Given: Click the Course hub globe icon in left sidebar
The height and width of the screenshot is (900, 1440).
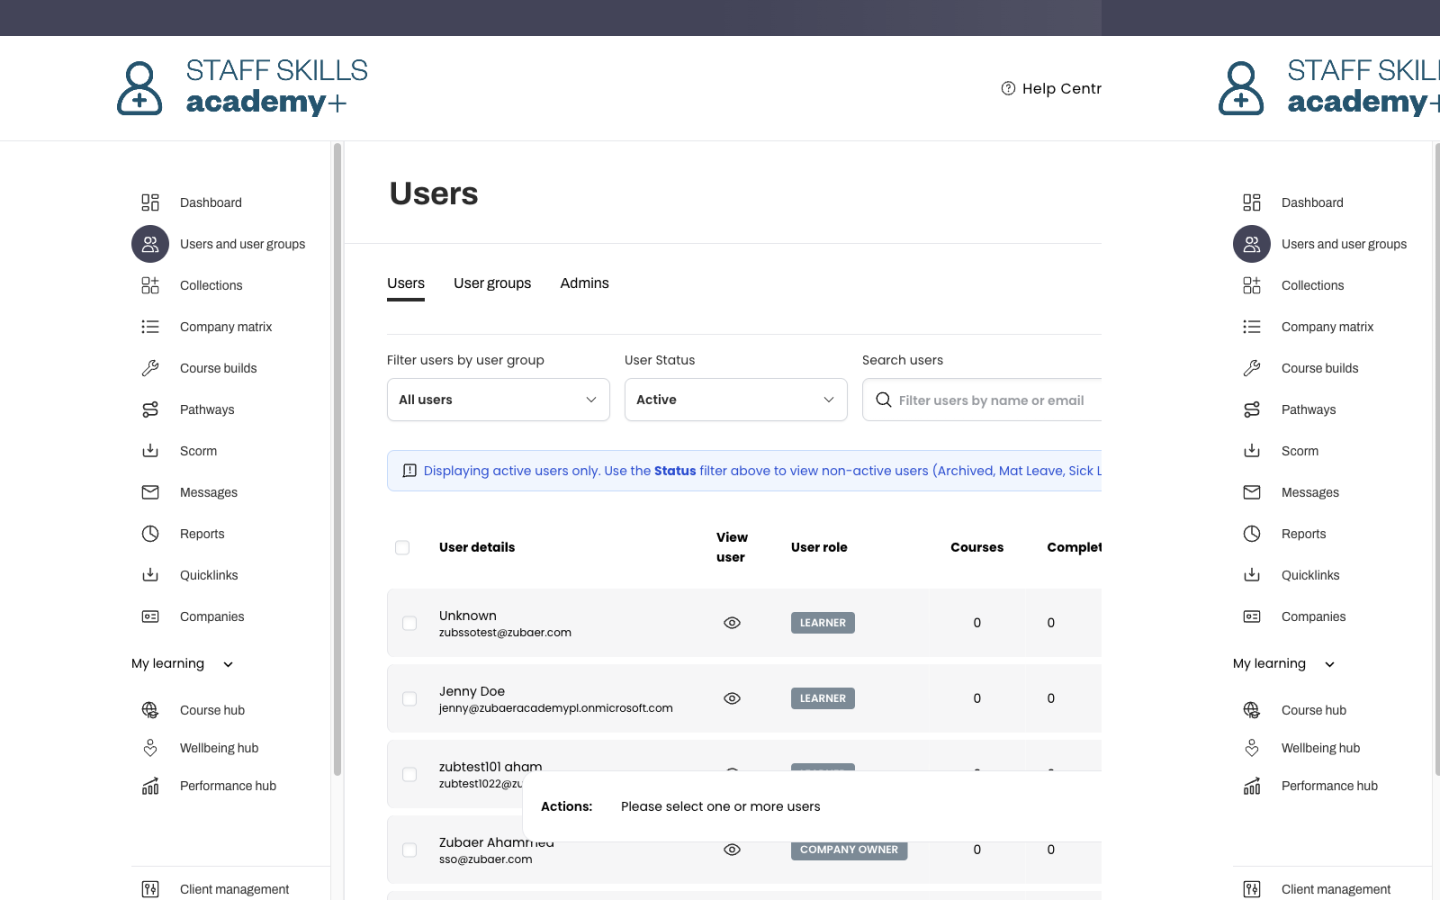Looking at the screenshot, I should point(150,710).
